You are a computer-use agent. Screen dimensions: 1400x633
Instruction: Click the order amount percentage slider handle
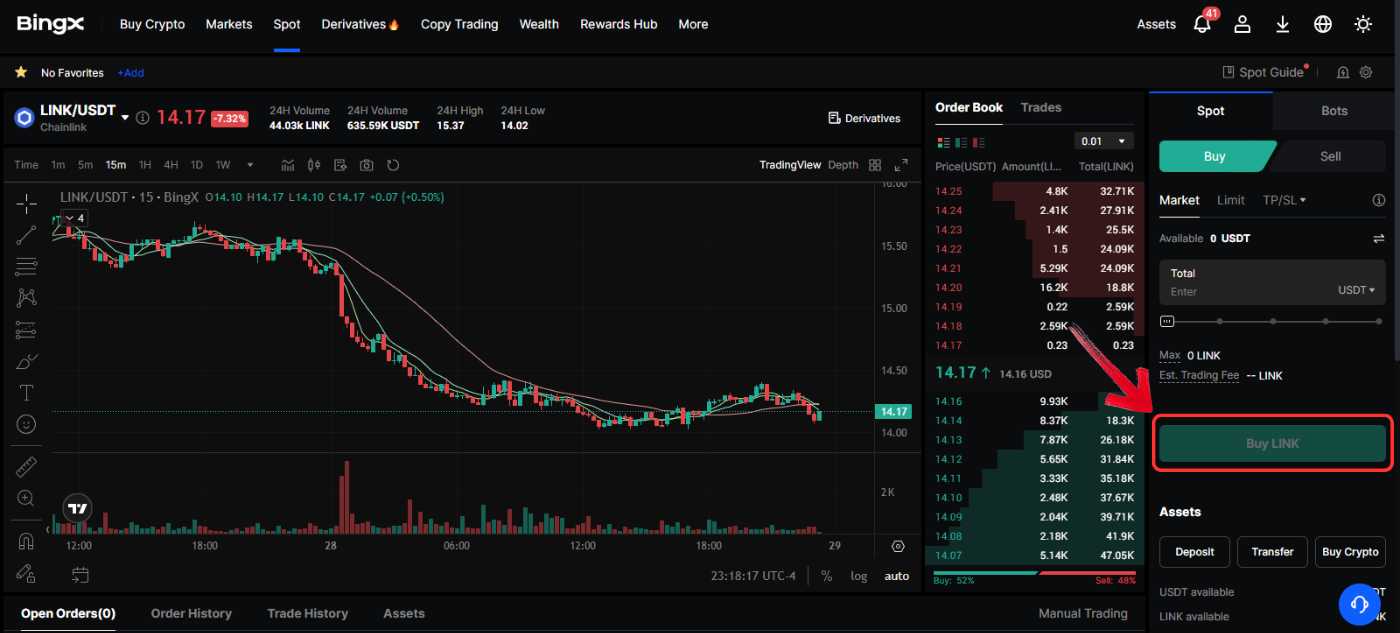tap(1167, 321)
